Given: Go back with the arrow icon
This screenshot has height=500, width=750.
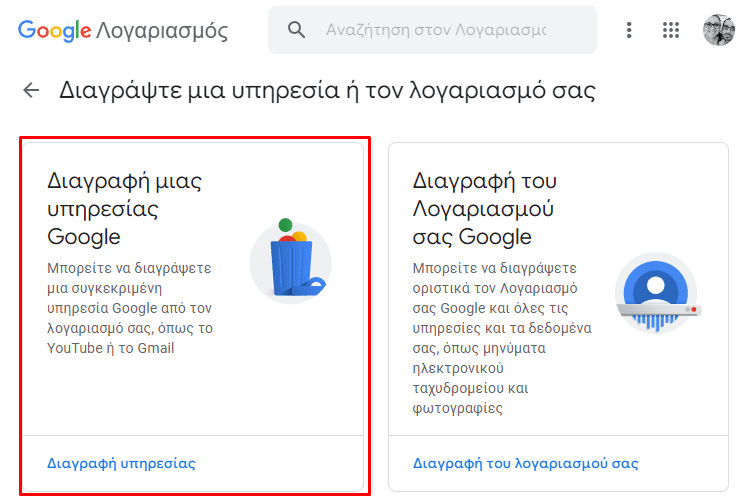Looking at the screenshot, I should pos(32,89).
